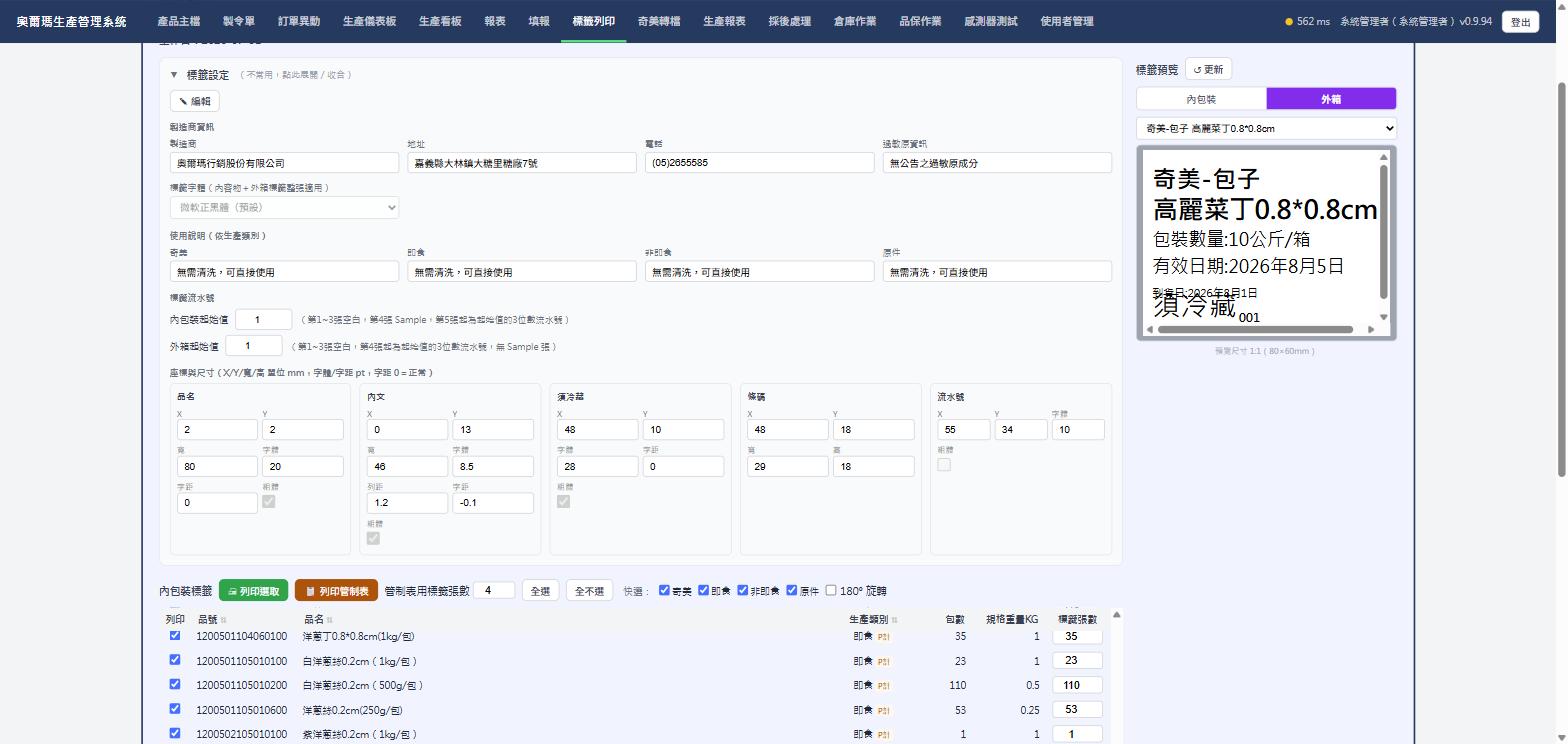Click 製造商 input 奧爾瑪行銷股份有限公司

click(x=285, y=162)
